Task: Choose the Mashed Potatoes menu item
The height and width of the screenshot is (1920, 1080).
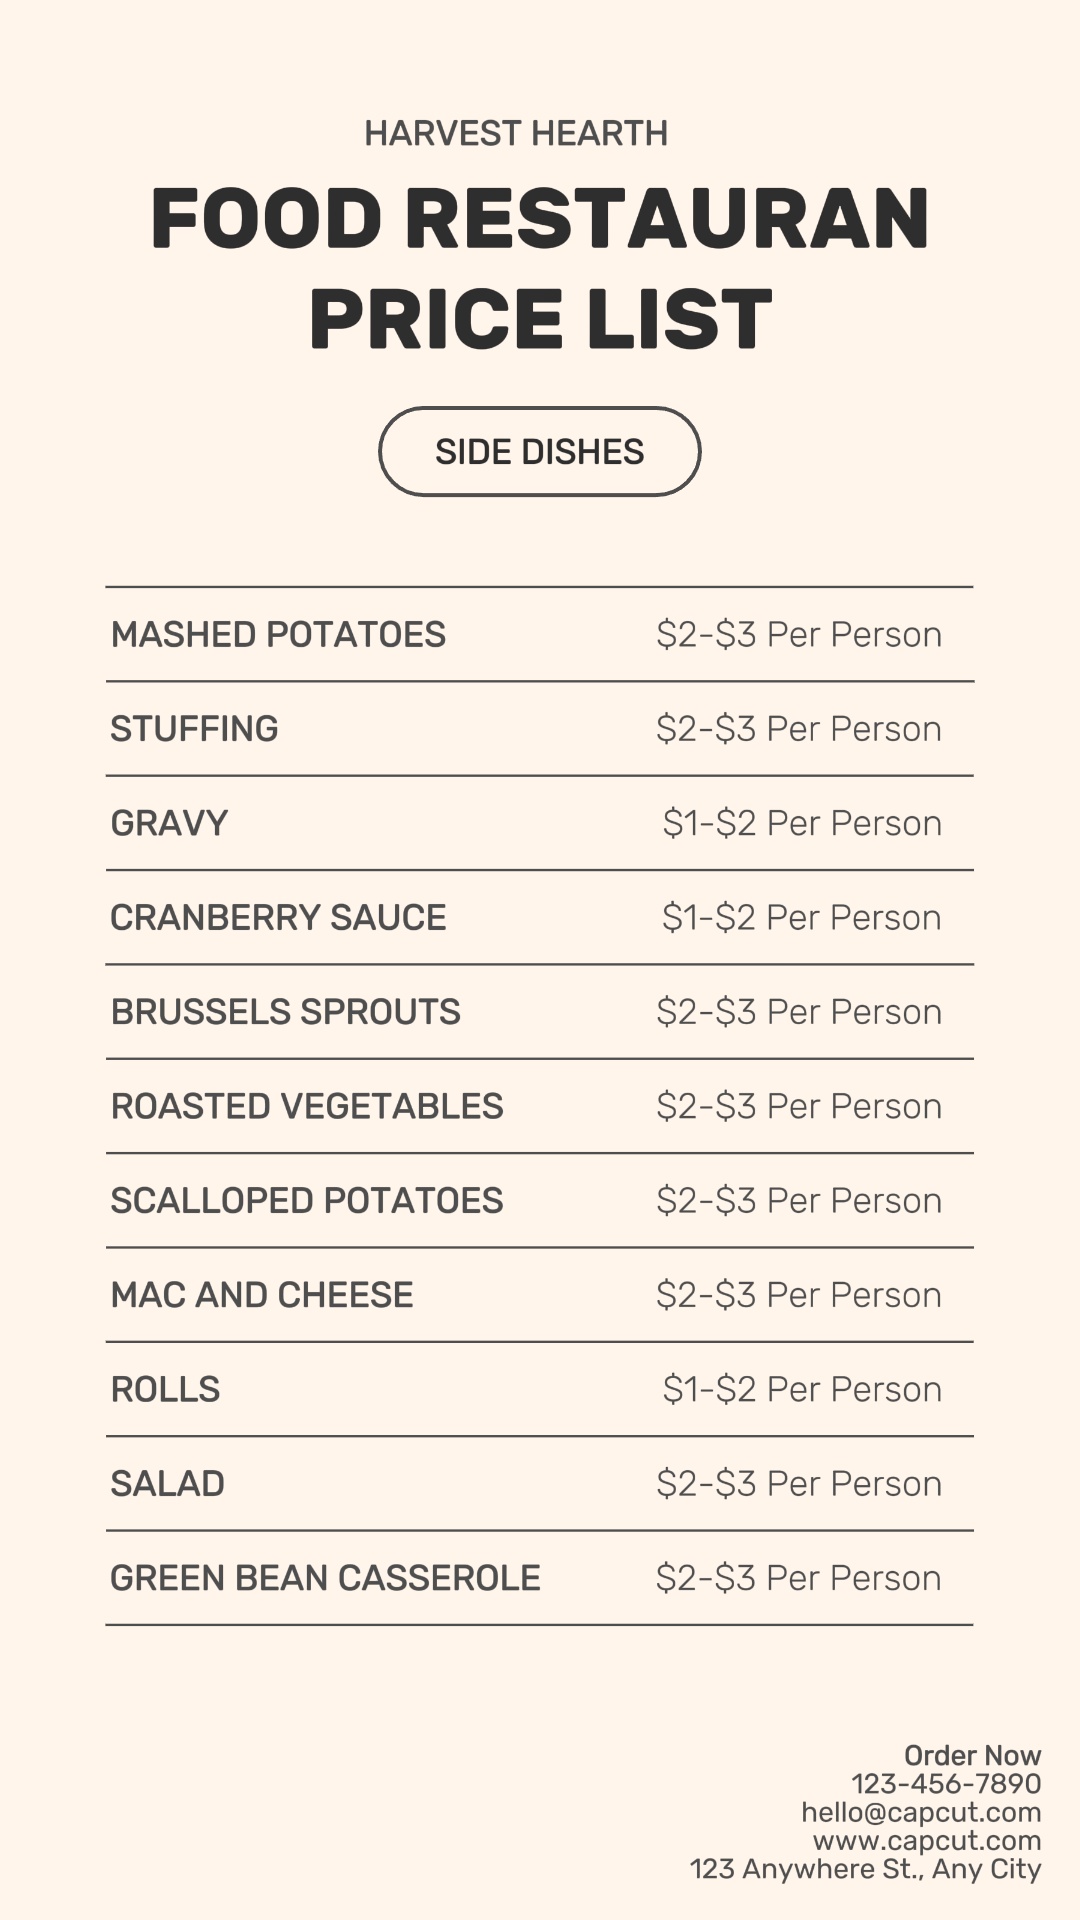Action: click(x=278, y=634)
